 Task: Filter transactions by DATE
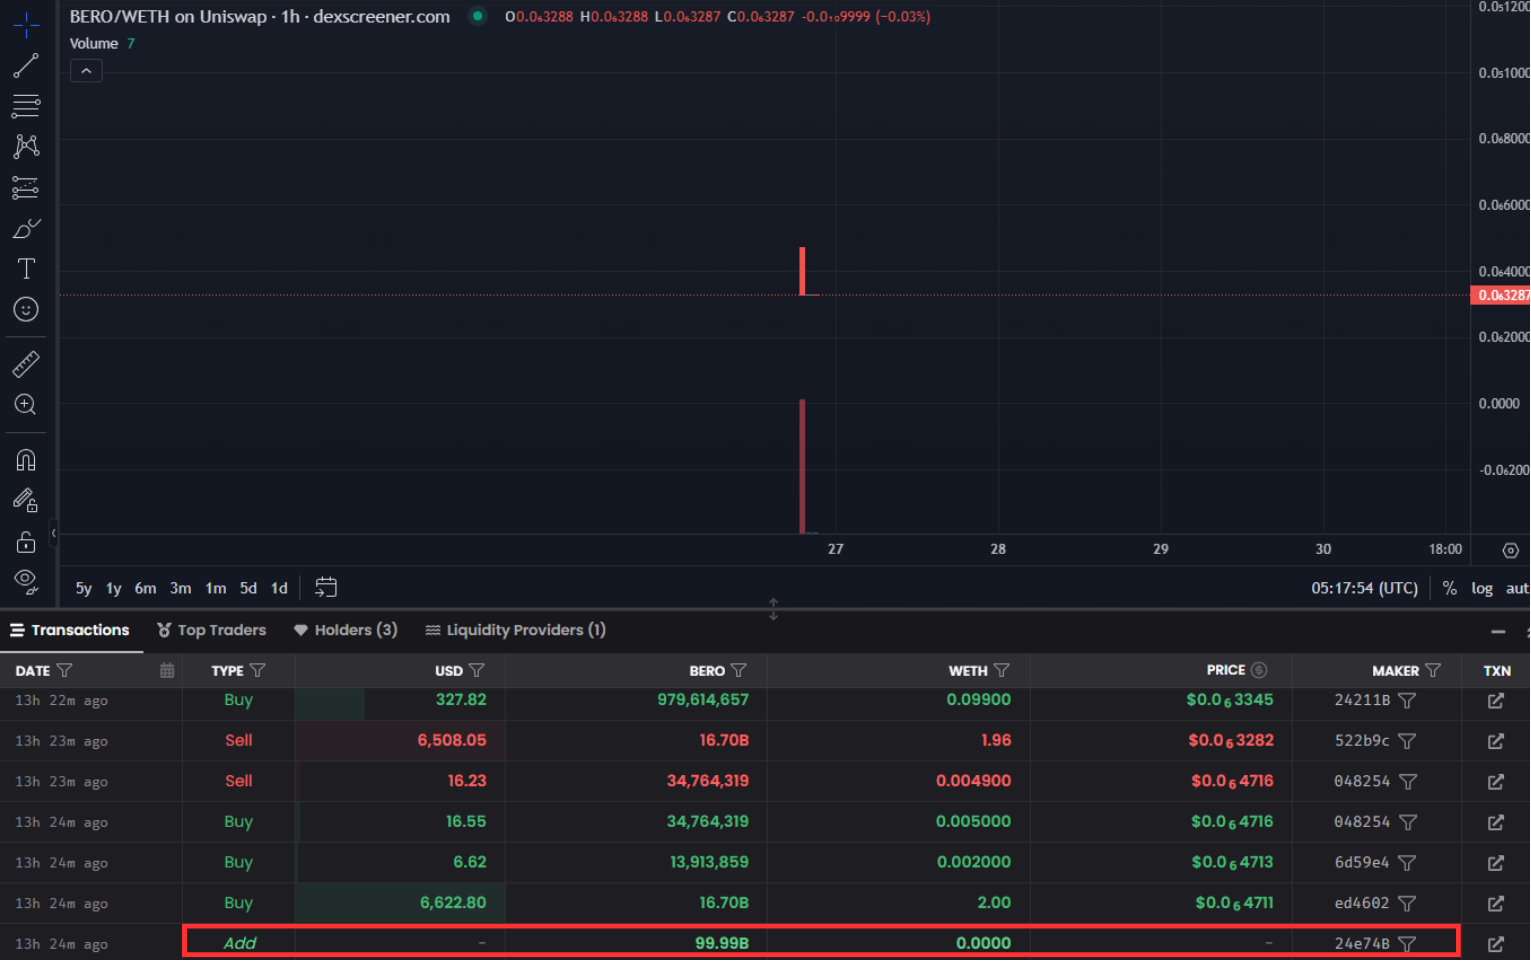[x=65, y=670]
